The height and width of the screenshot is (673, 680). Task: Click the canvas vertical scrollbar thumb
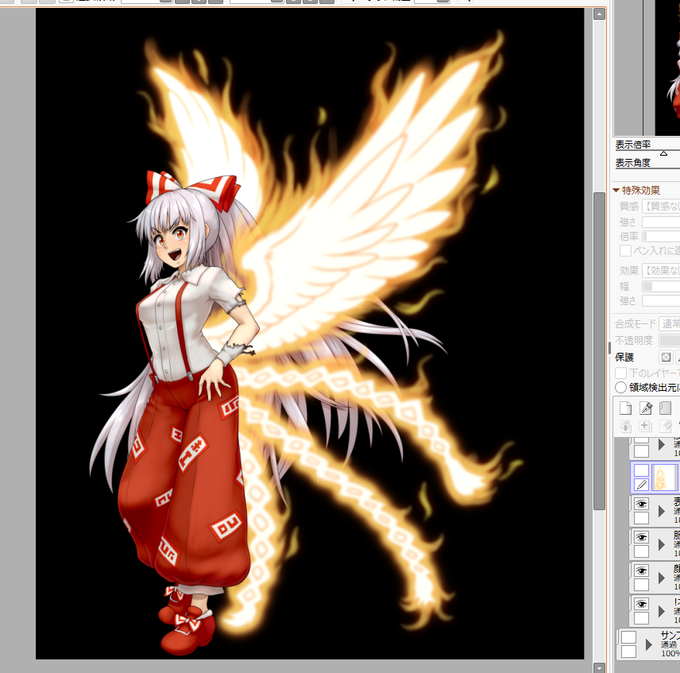(599, 351)
